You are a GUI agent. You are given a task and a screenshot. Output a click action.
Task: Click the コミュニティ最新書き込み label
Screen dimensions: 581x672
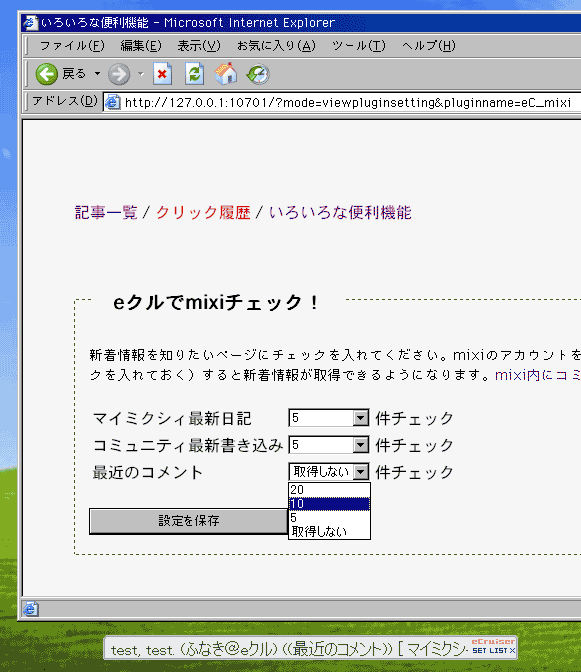pos(188,445)
